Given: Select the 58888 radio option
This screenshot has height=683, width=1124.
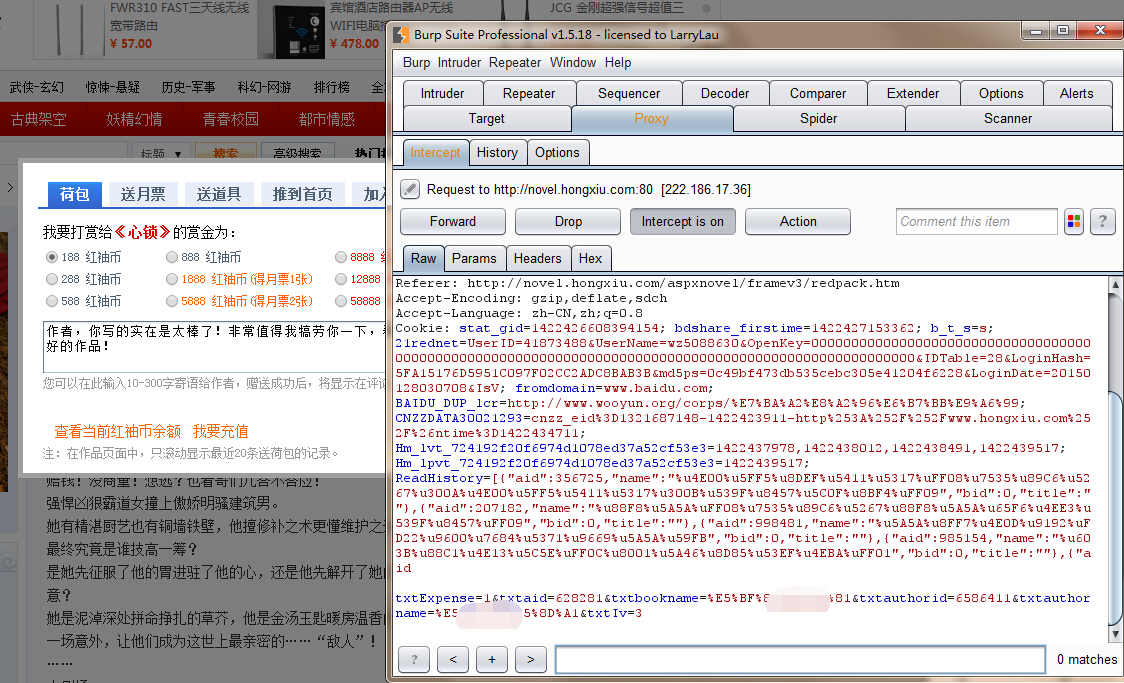Looking at the screenshot, I should [340, 301].
